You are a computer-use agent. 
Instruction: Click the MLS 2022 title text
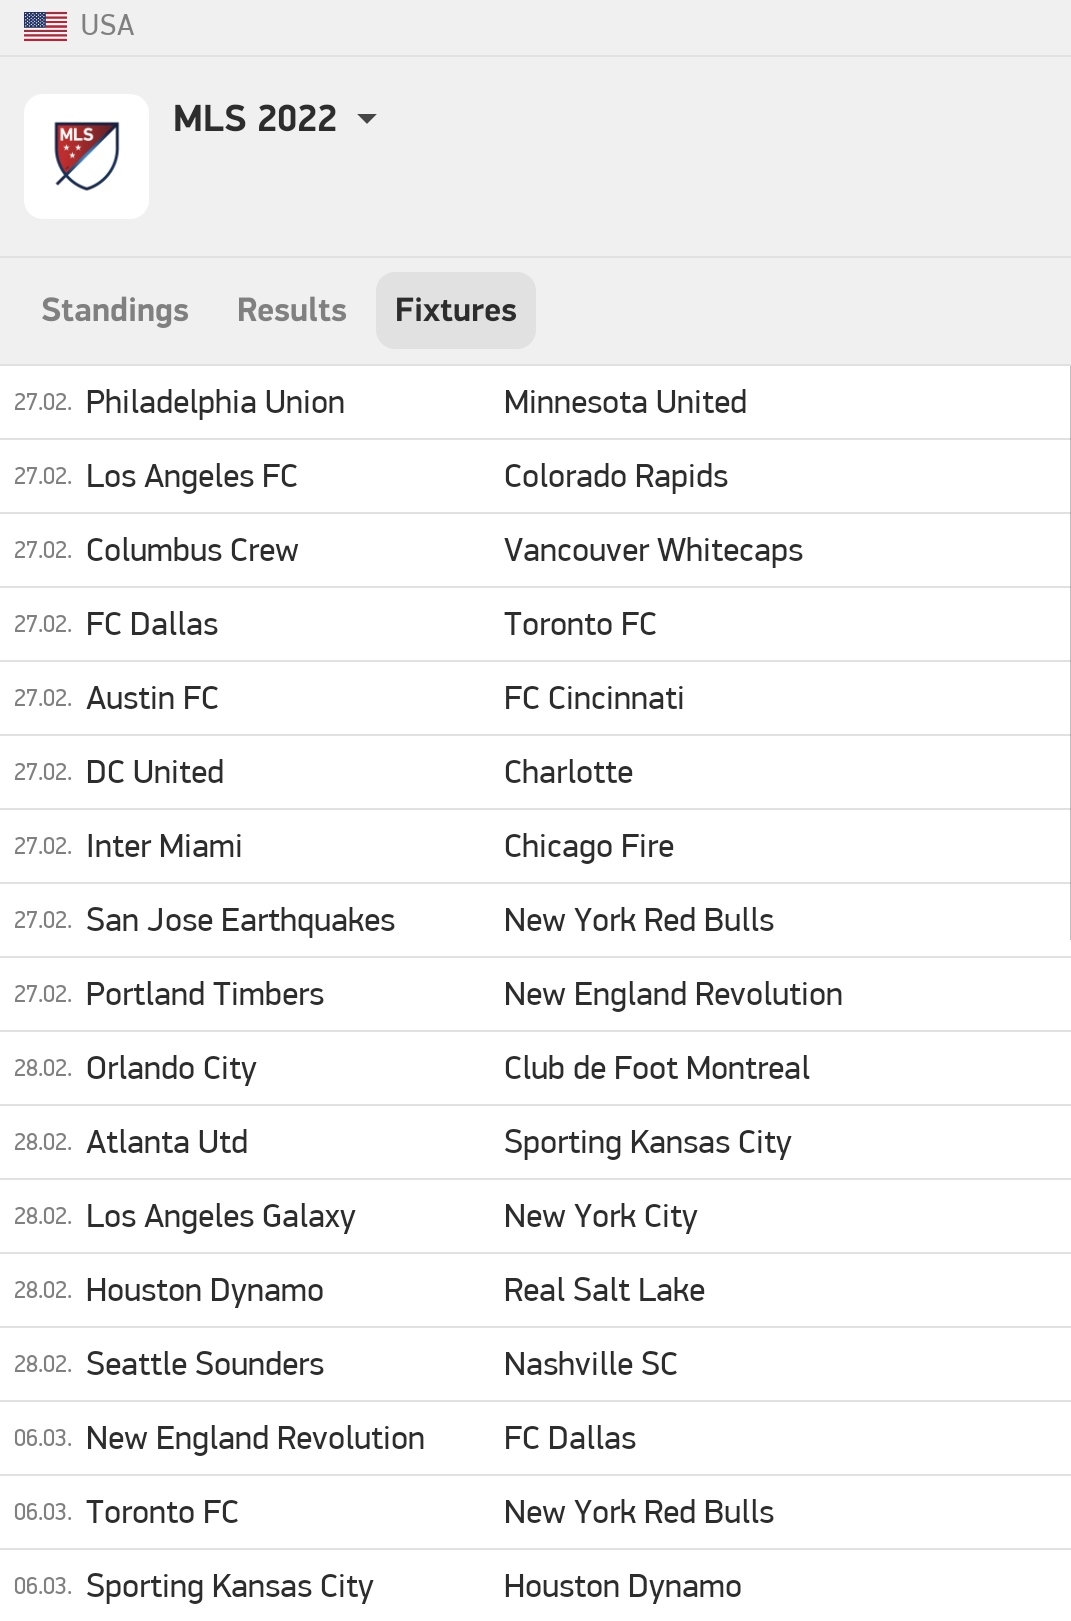coord(255,119)
